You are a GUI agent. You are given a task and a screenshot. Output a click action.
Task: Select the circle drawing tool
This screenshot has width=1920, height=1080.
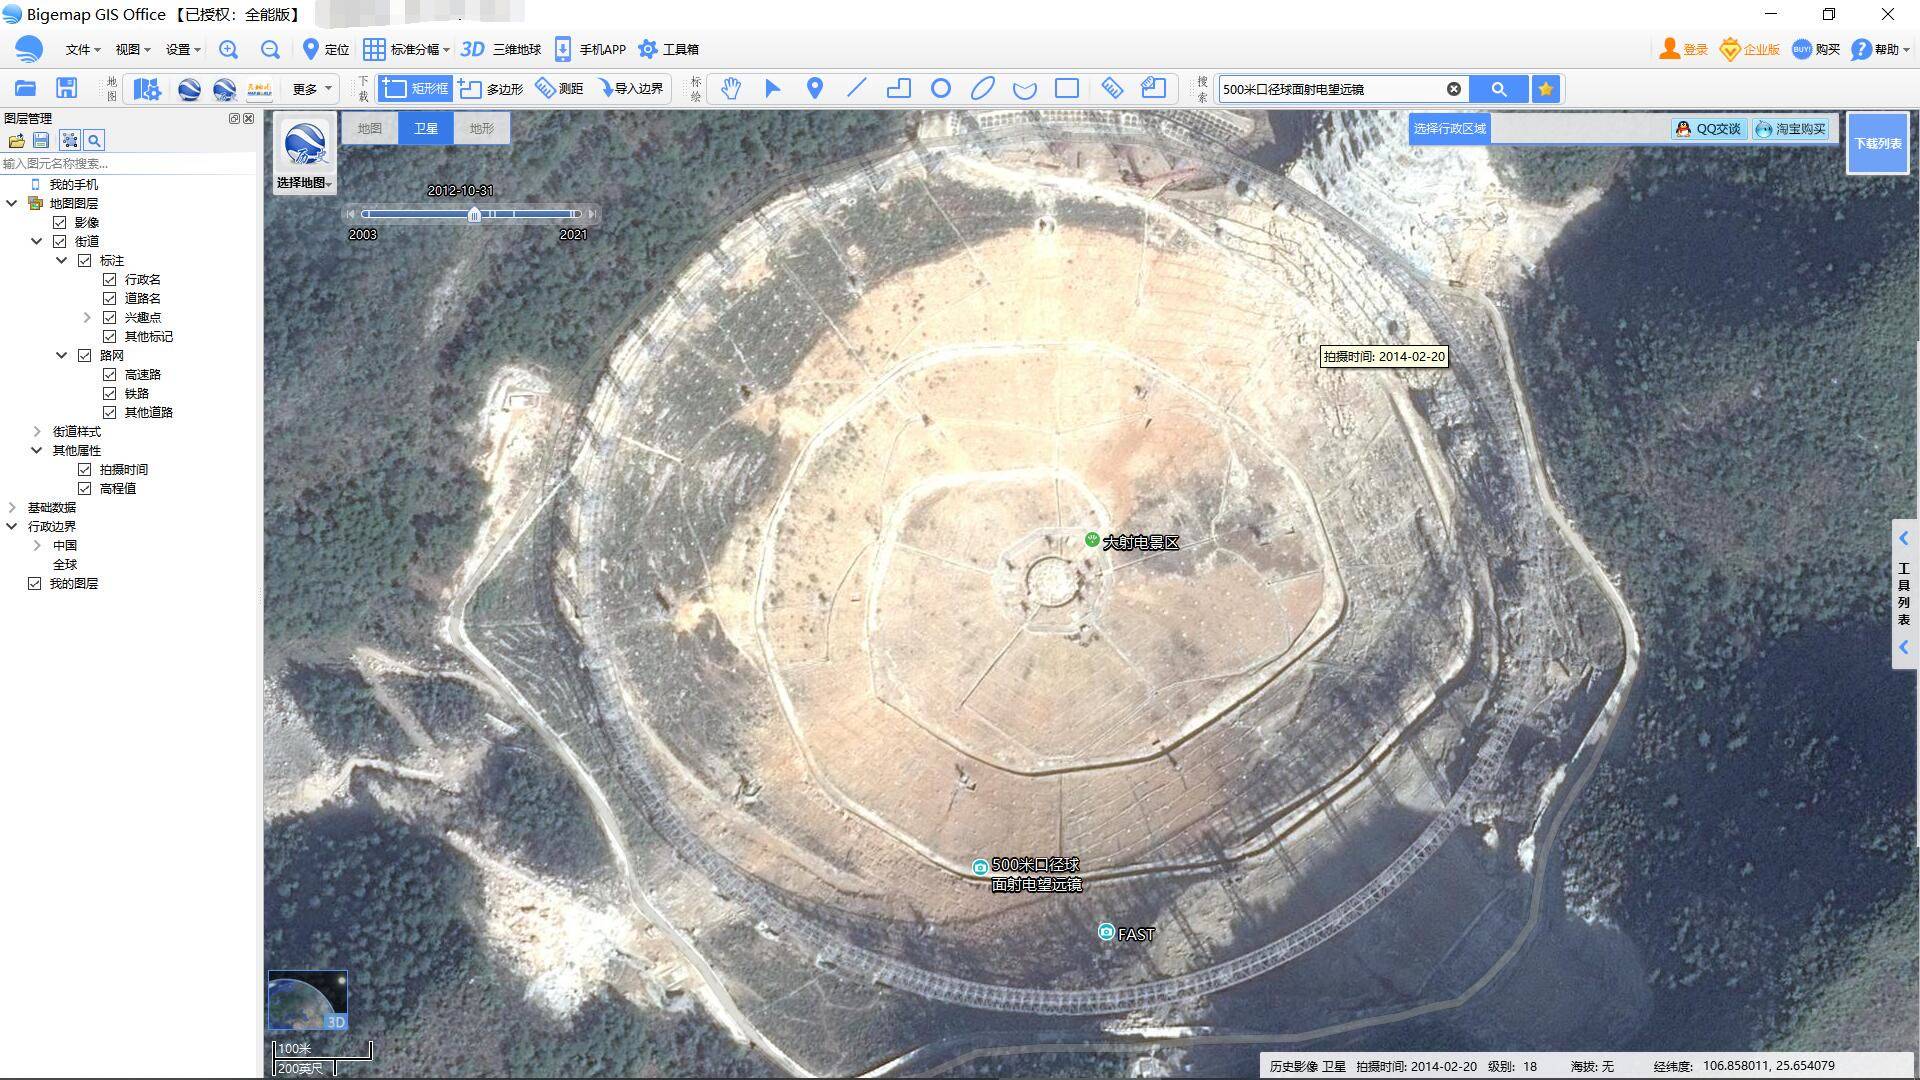pos(941,89)
